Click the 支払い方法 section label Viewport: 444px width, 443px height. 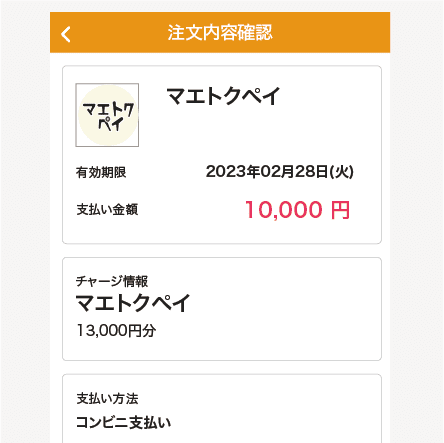click(x=107, y=399)
